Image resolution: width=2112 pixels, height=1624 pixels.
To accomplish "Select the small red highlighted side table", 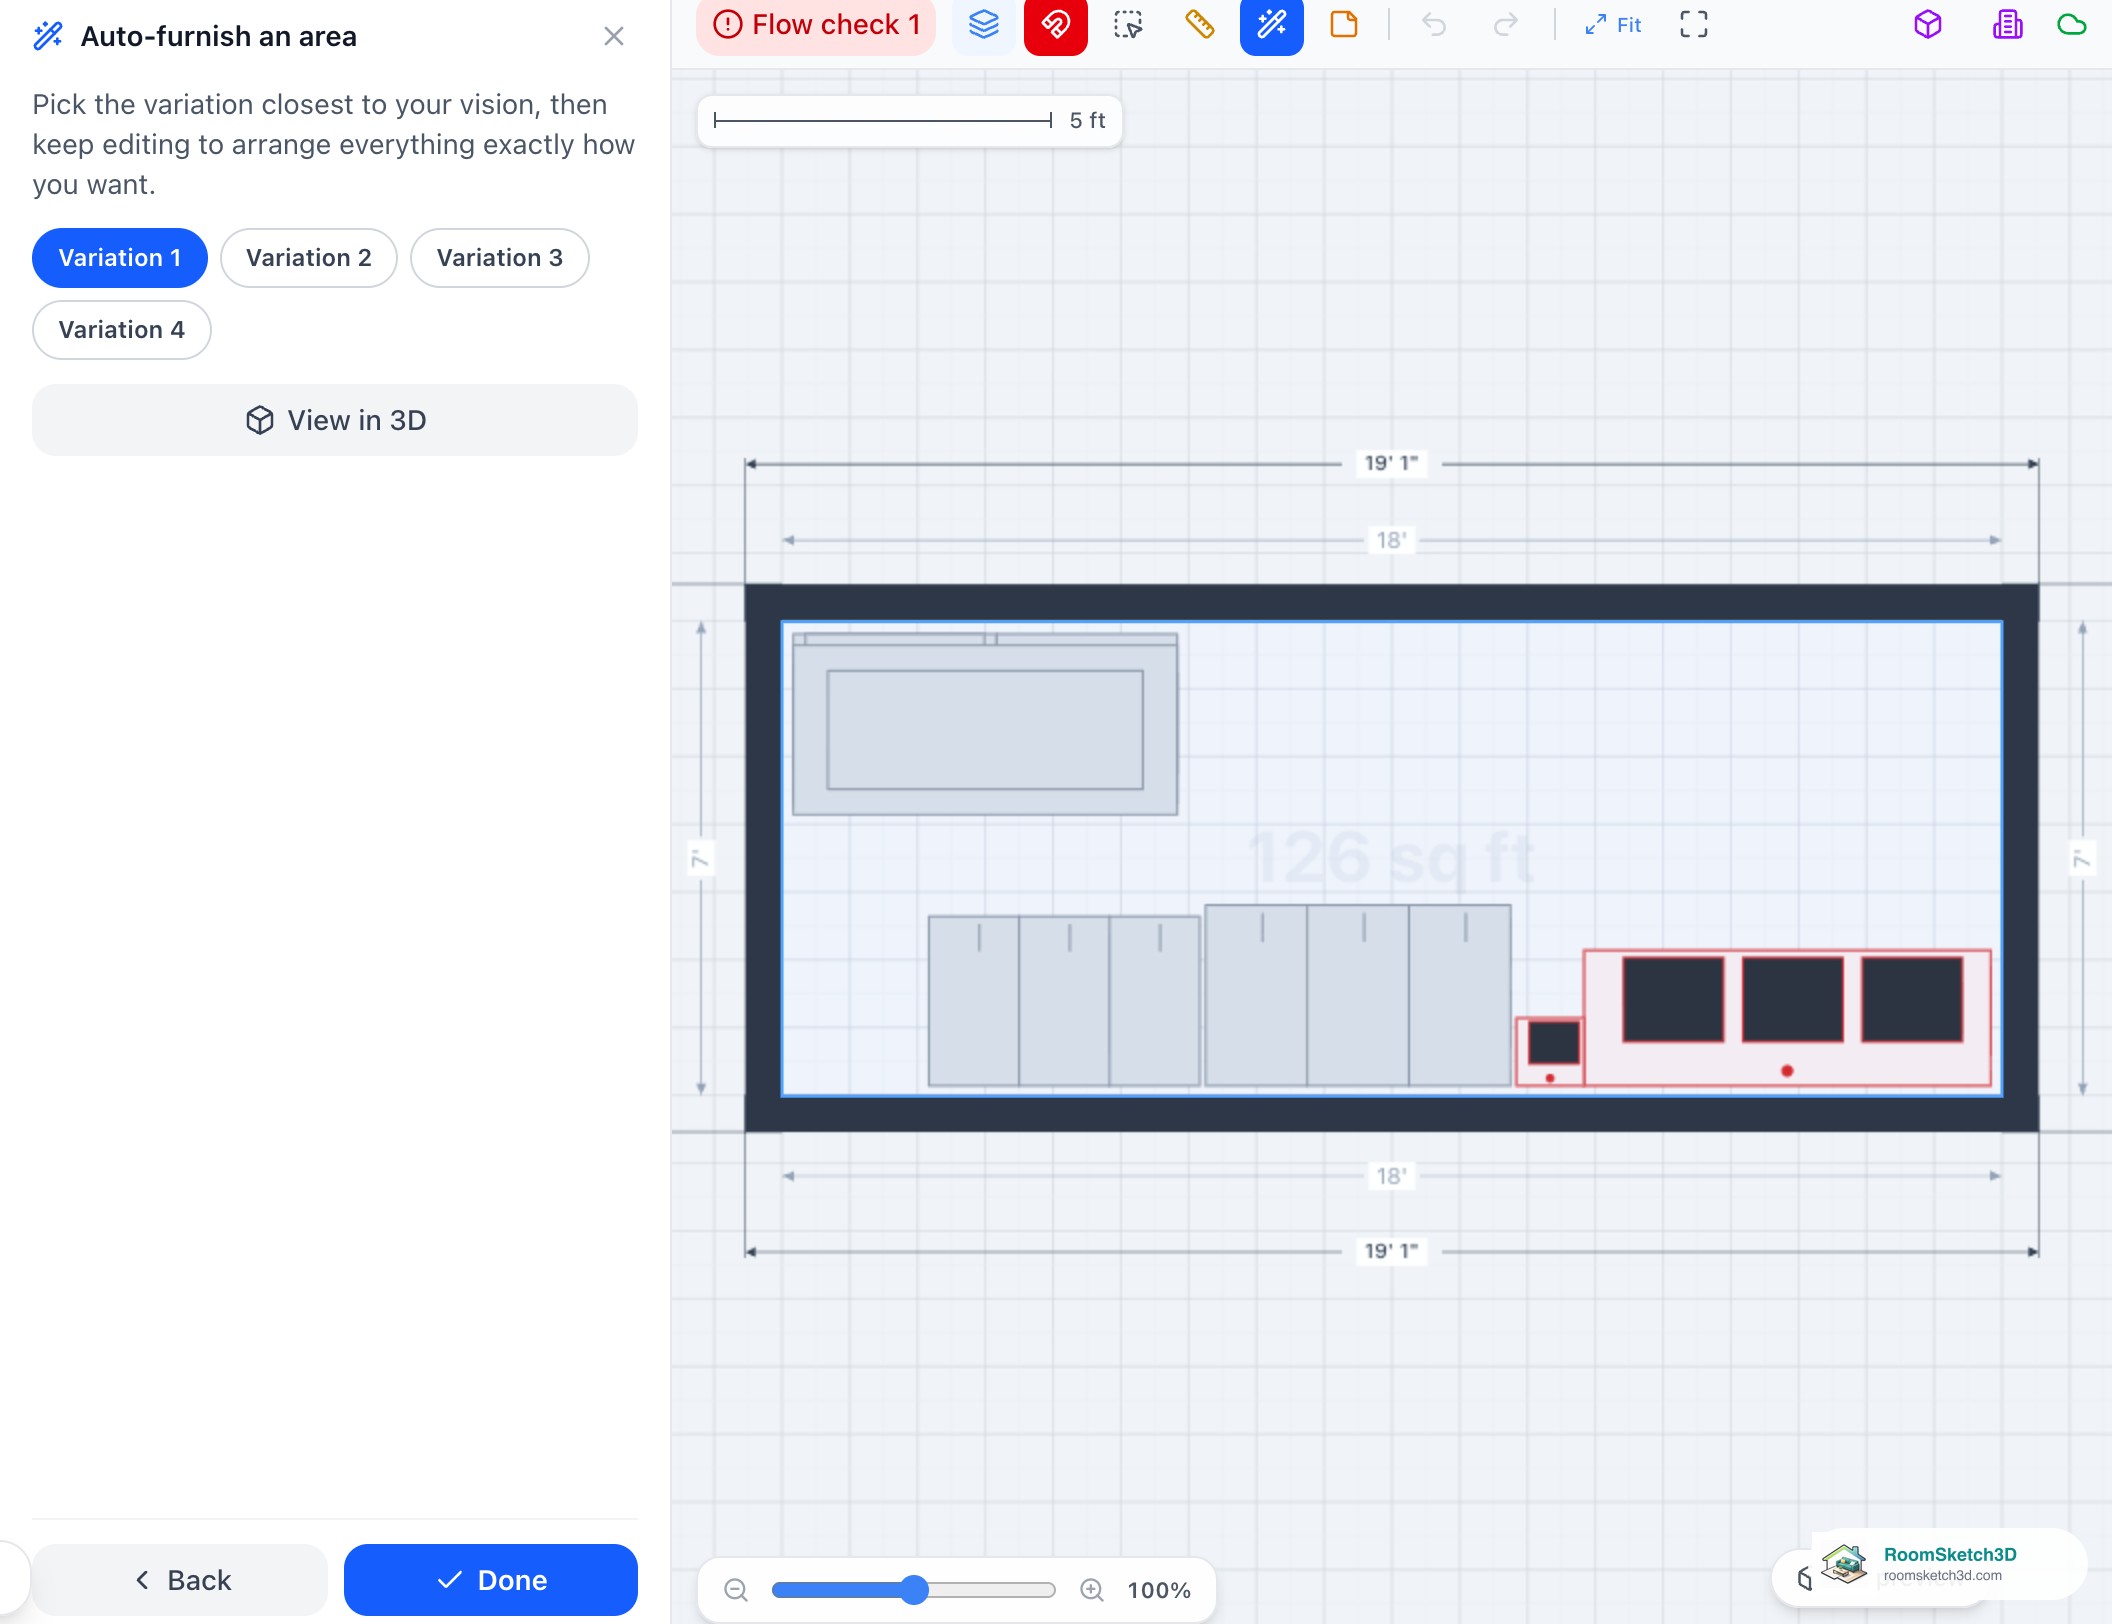I will [1550, 1051].
